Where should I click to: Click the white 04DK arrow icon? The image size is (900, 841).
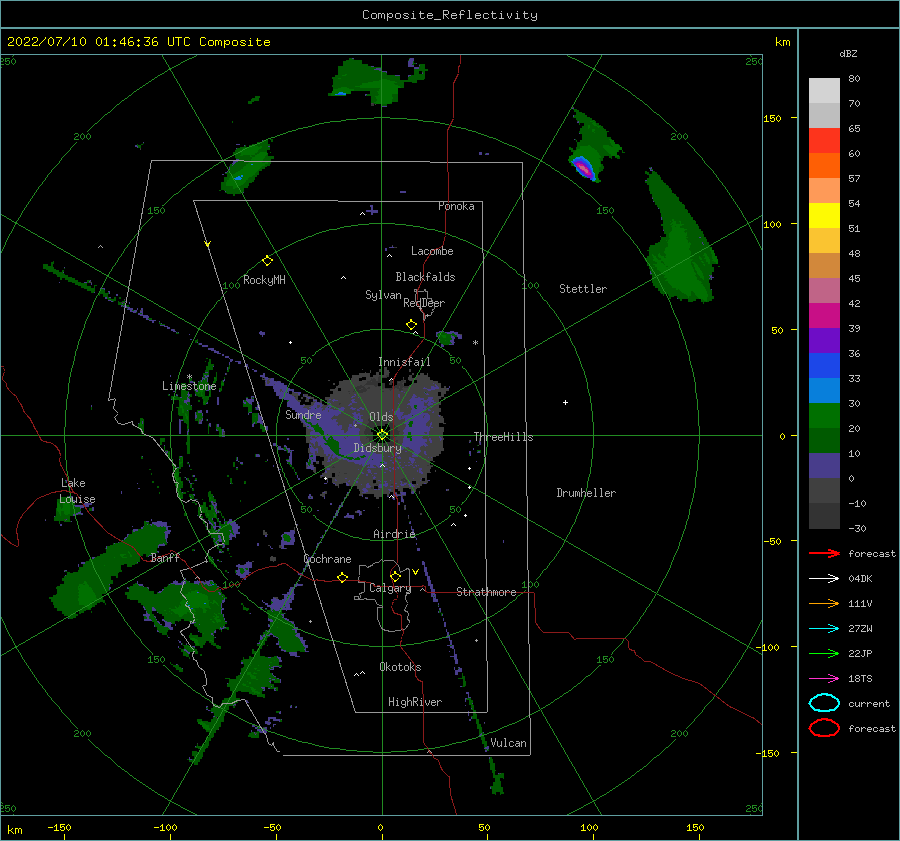(824, 578)
